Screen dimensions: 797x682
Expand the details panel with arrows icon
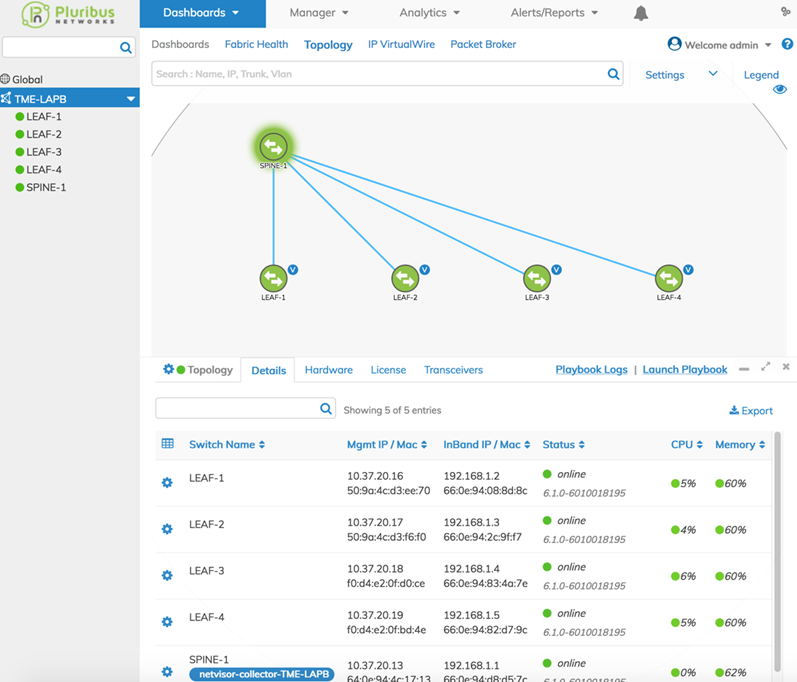tap(765, 367)
